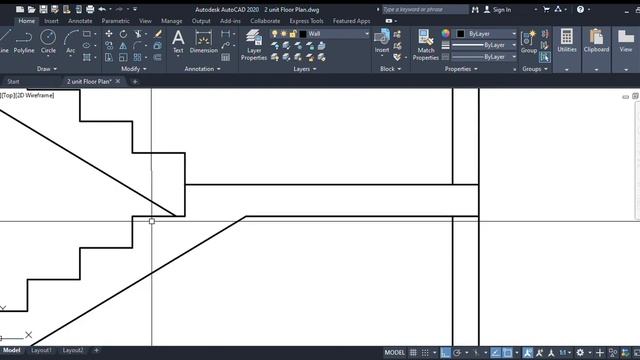Click the Trim tool icon
This screenshot has width=640, height=360.
(138, 34)
